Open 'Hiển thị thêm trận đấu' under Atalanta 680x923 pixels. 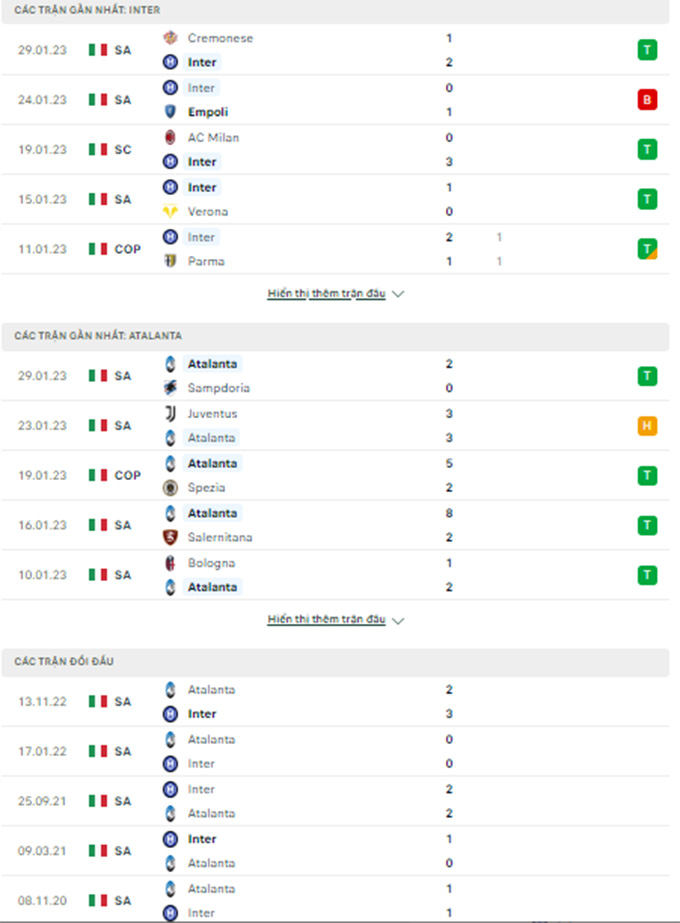(x=326, y=619)
